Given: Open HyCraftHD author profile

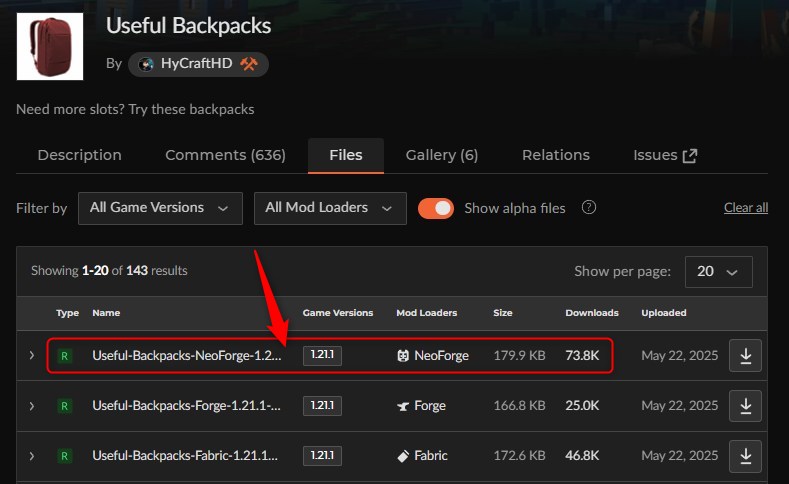Looking at the screenshot, I should coord(198,64).
